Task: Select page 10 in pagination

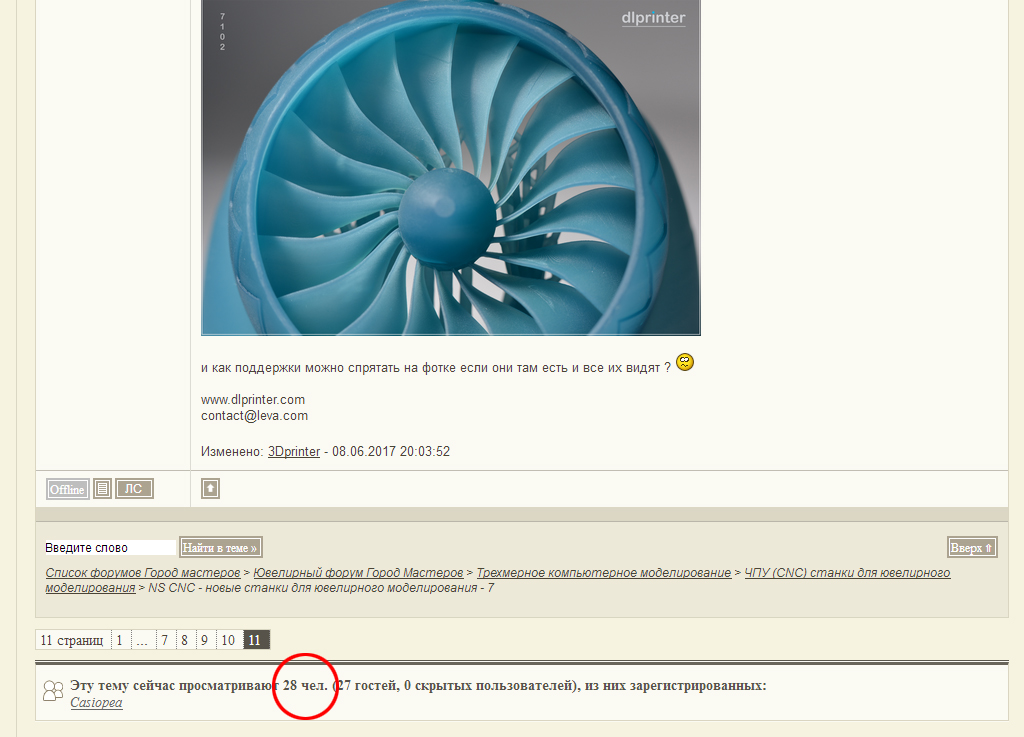Action: (x=228, y=640)
